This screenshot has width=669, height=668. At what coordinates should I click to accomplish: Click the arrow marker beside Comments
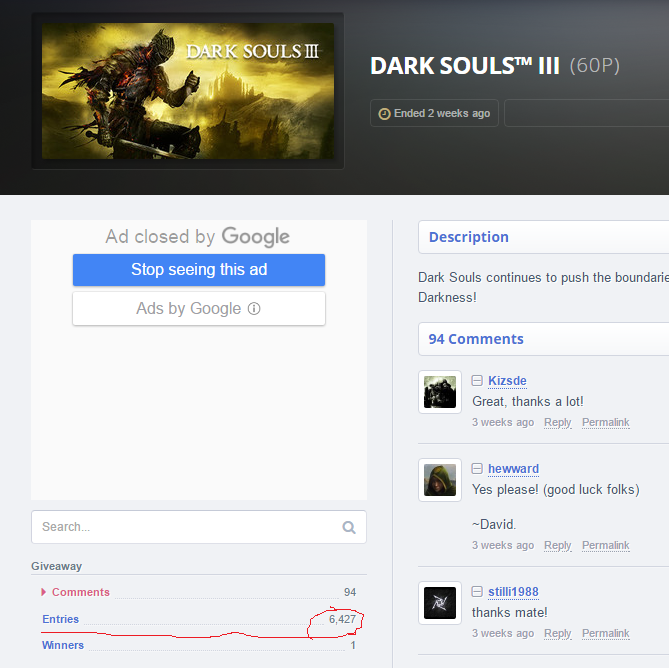pyautogui.click(x=44, y=592)
